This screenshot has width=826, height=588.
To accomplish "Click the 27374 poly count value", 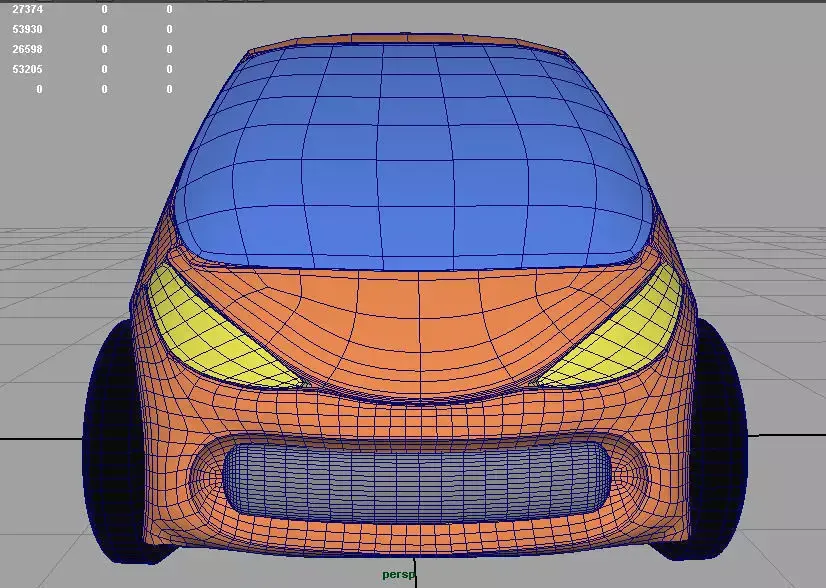I will (x=27, y=9).
